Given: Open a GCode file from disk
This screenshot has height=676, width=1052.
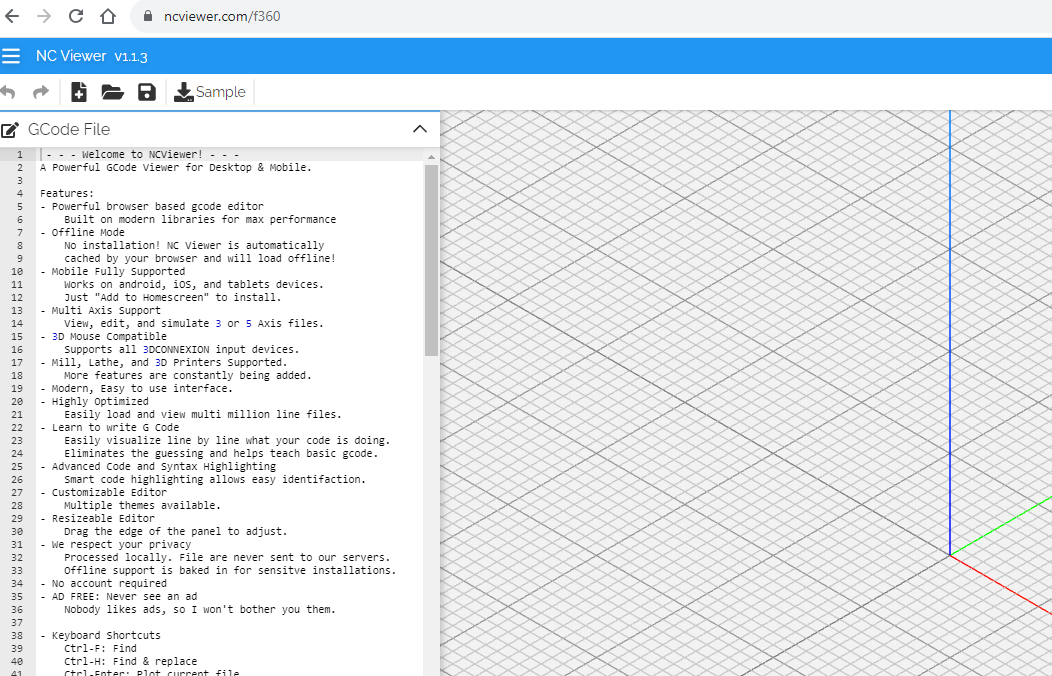Looking at the screenshot, I should tap(113, 91).
